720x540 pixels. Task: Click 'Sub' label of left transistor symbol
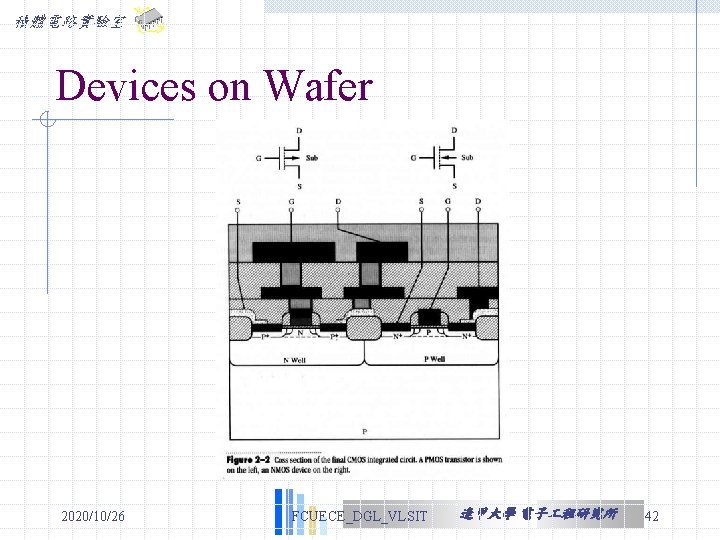point(312,158)
